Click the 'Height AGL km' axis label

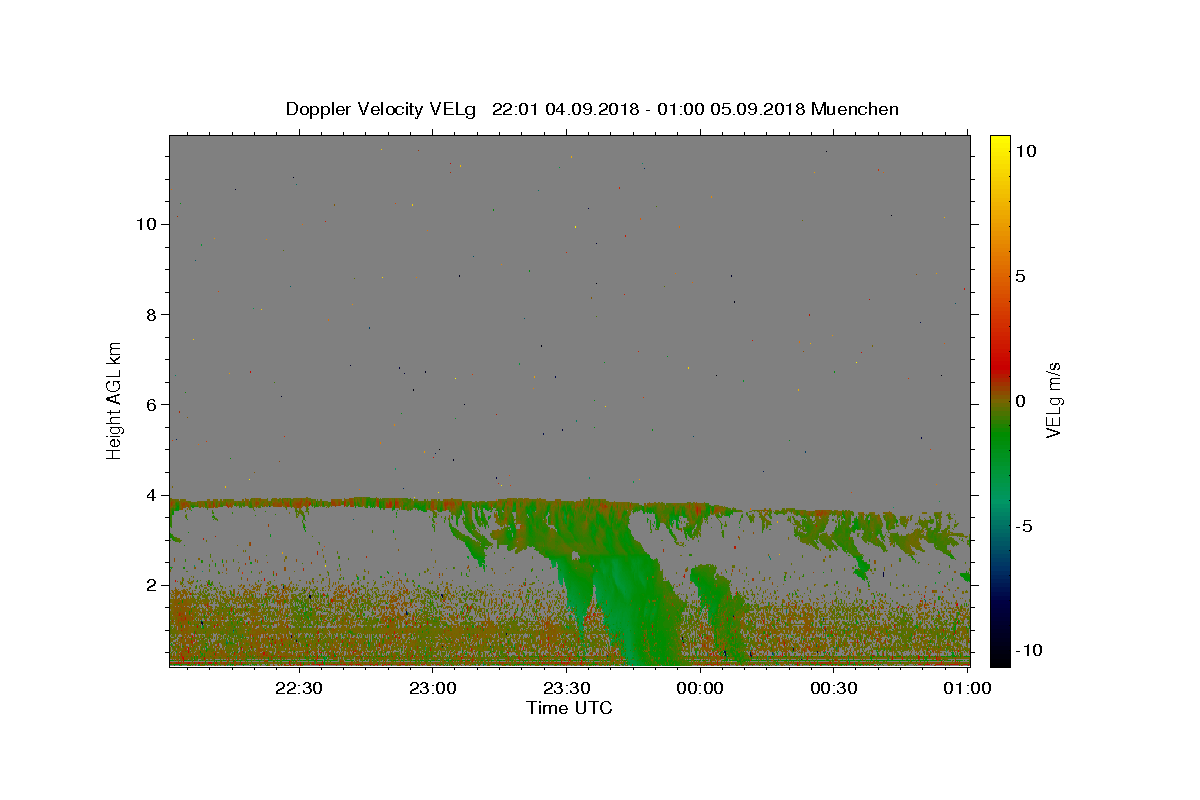coord(115,399)
